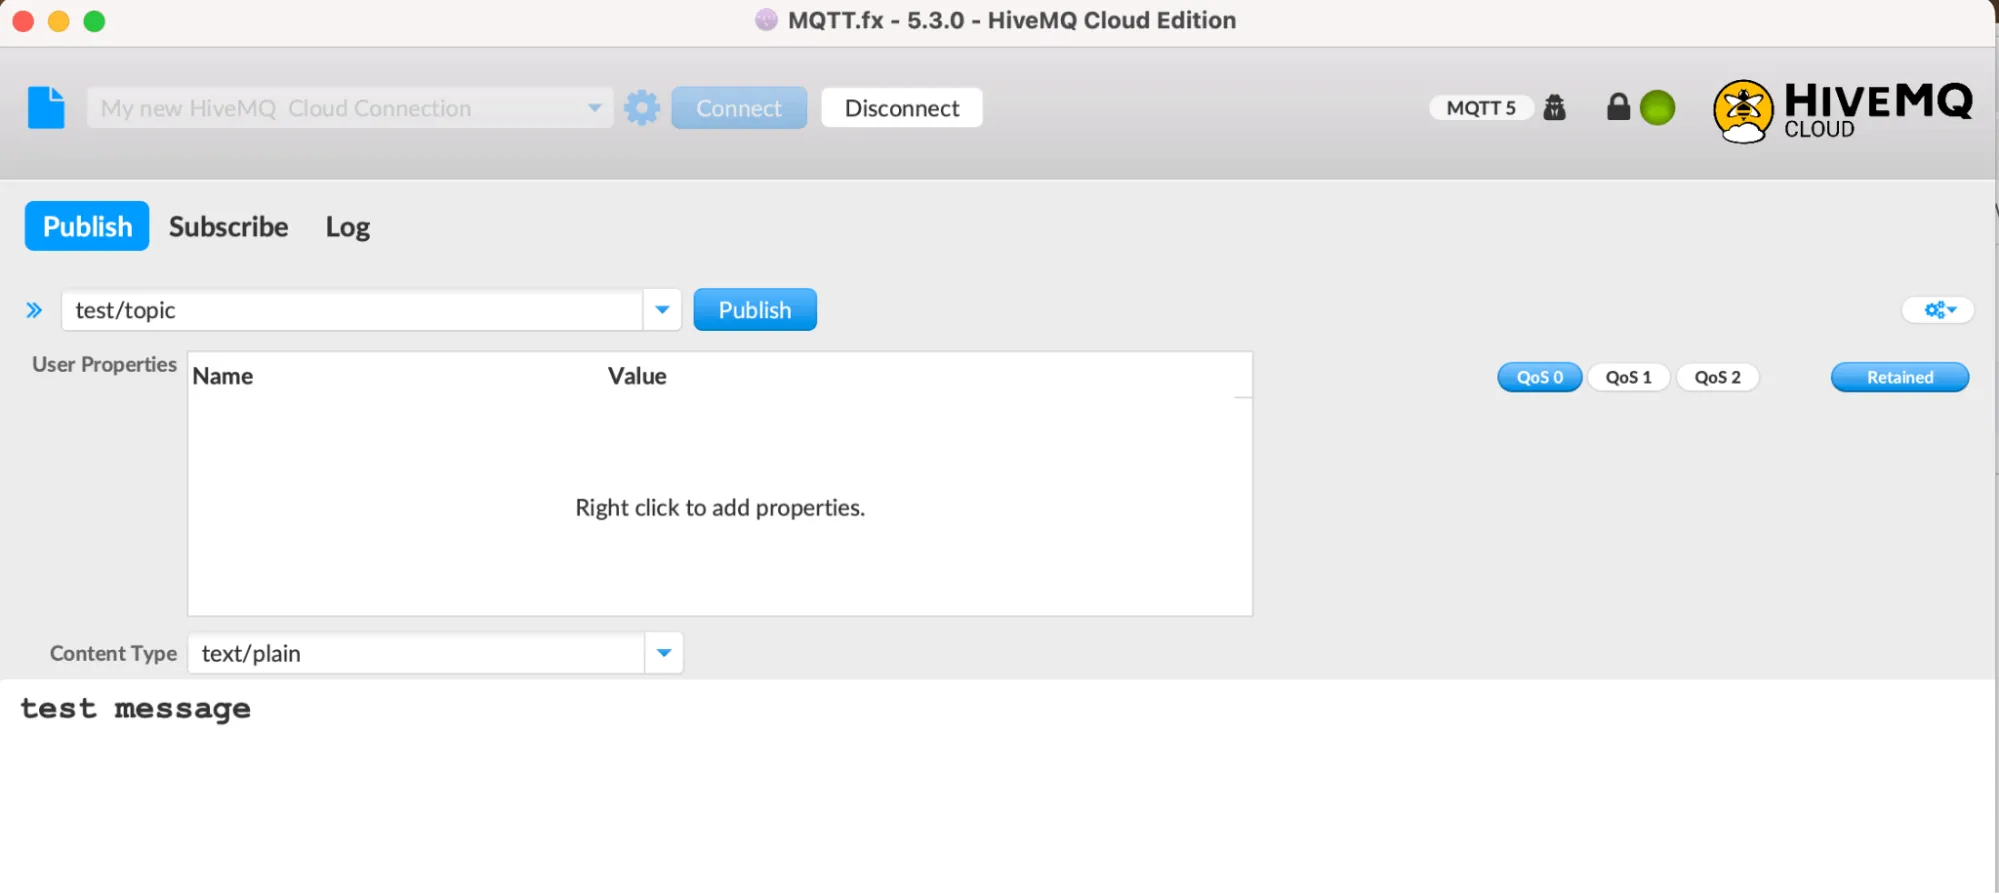Click 'Right click to add properties.' text

tap(720, 507)
